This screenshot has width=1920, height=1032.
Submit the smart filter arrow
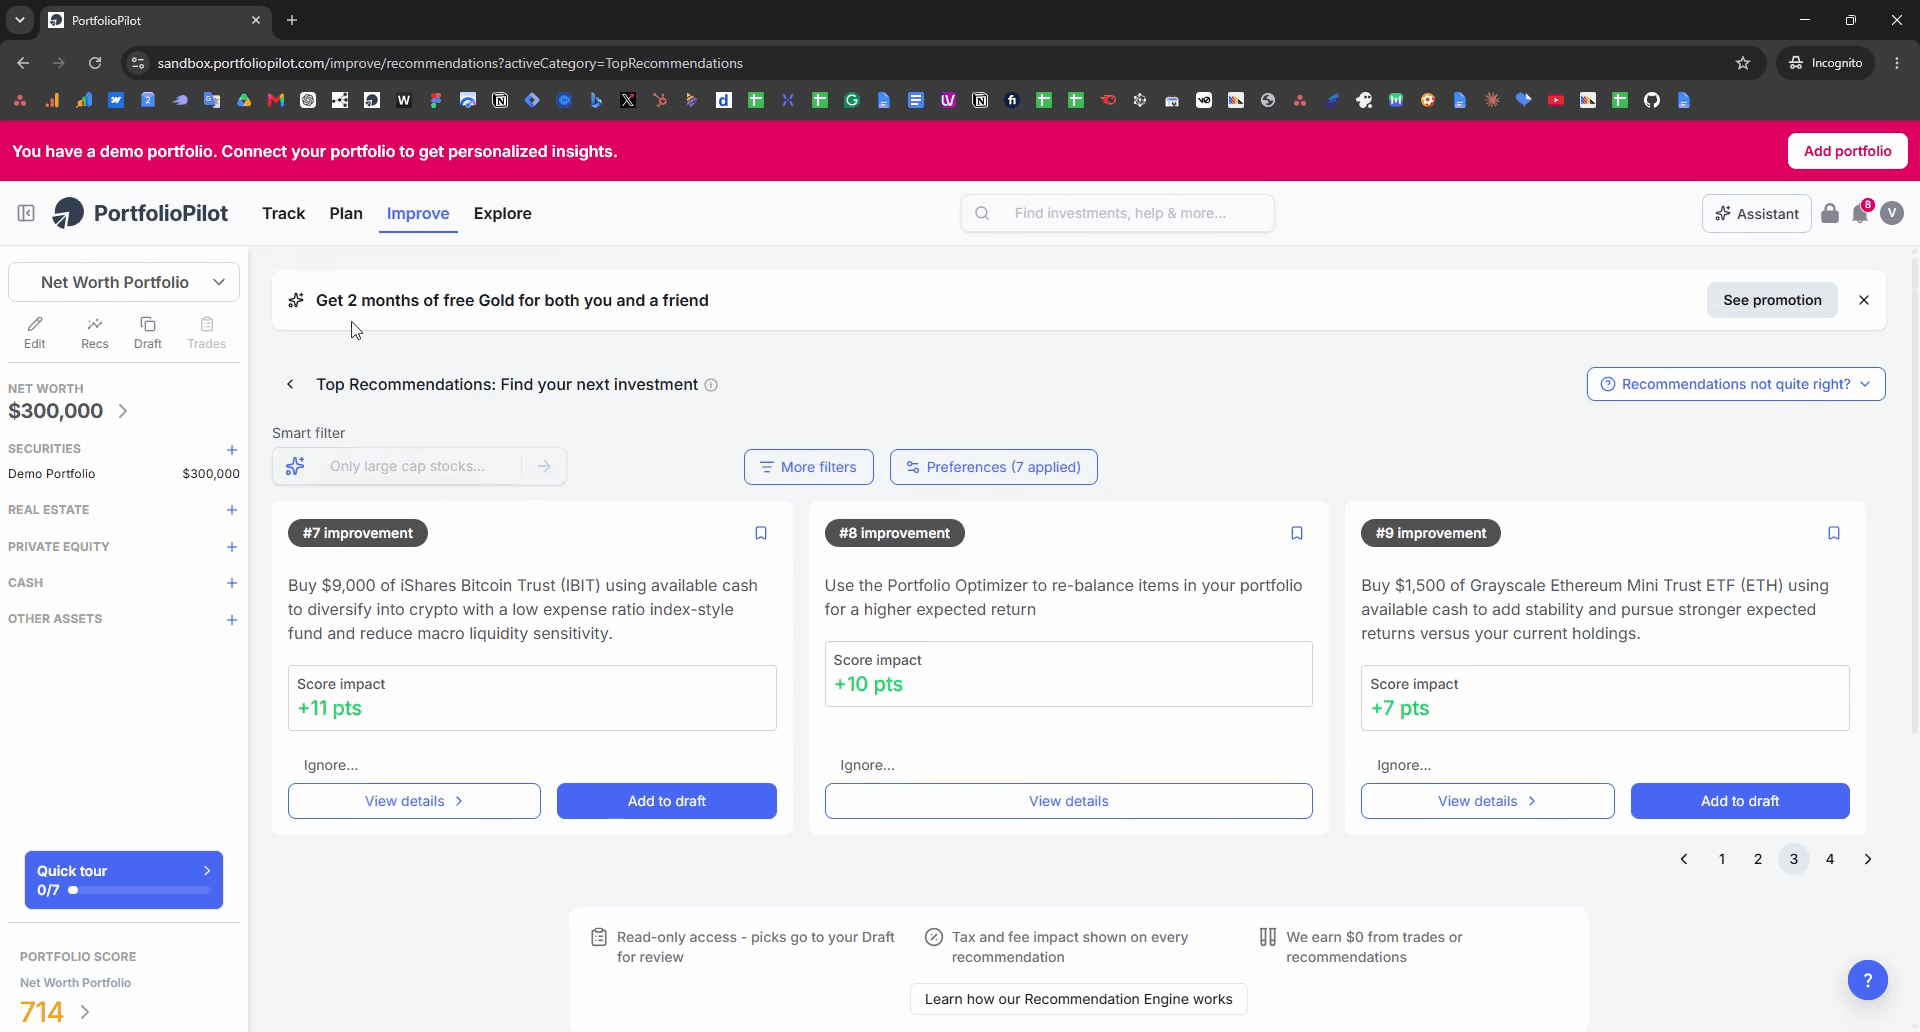pyautogui.click(x=544, y=466)
